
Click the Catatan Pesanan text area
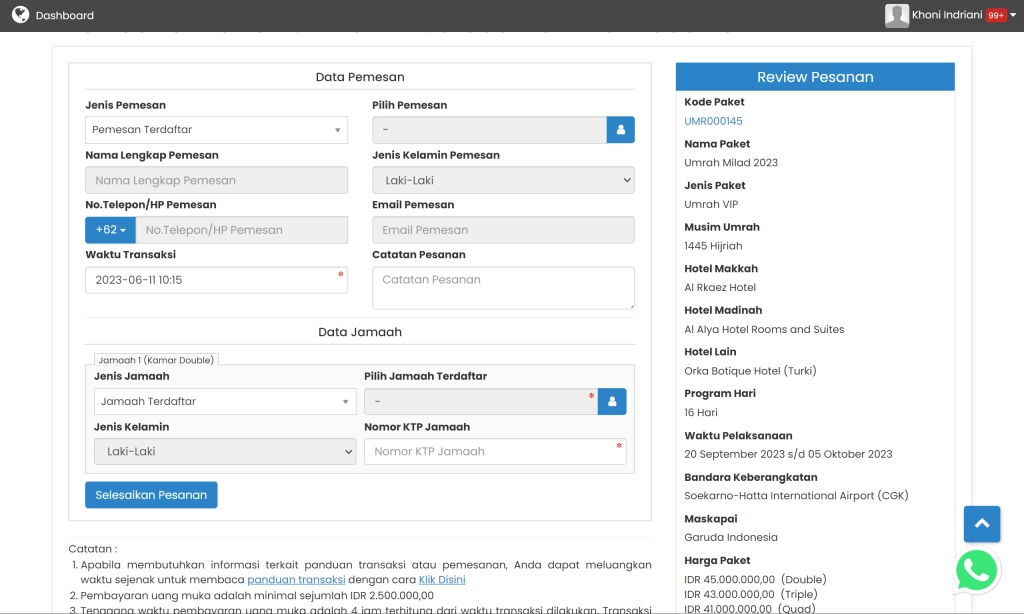pos(503,288)
